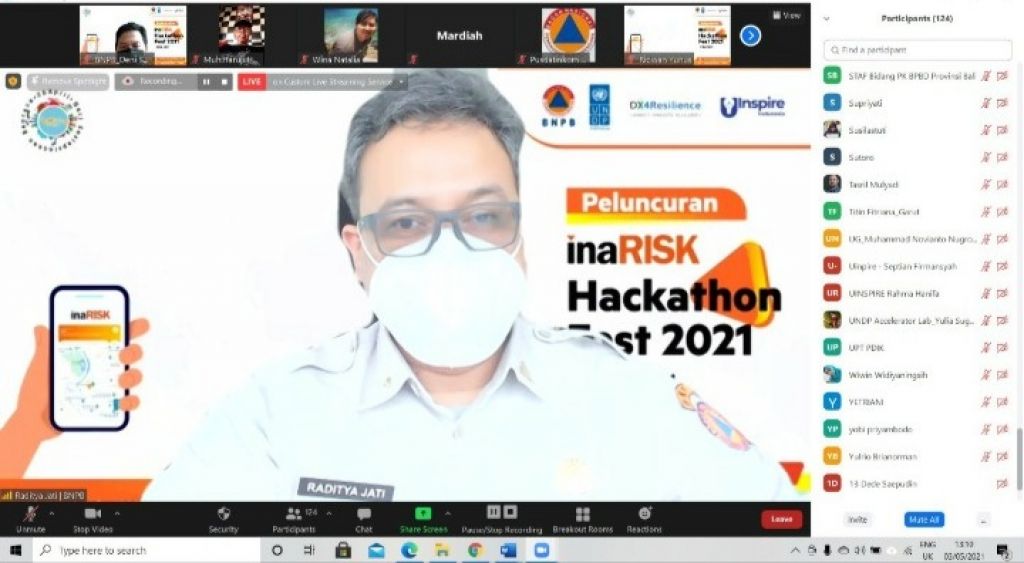Open the more options menu beside Mute All

point(983,520)
